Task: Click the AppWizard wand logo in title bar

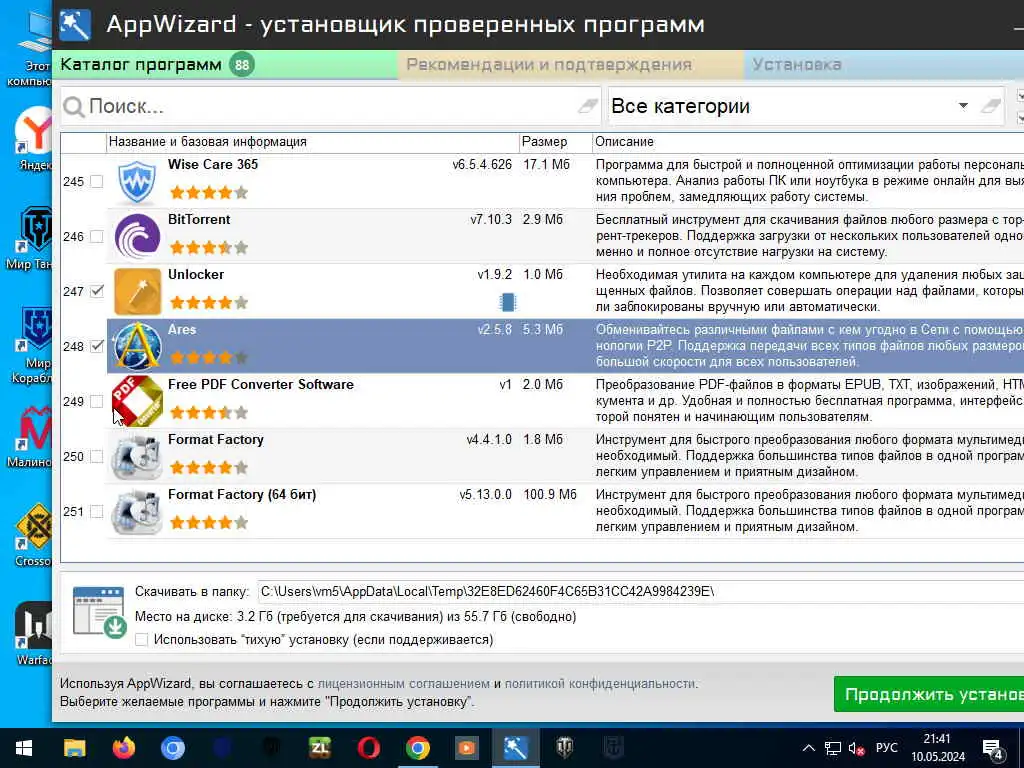Action: click(75, 25)
